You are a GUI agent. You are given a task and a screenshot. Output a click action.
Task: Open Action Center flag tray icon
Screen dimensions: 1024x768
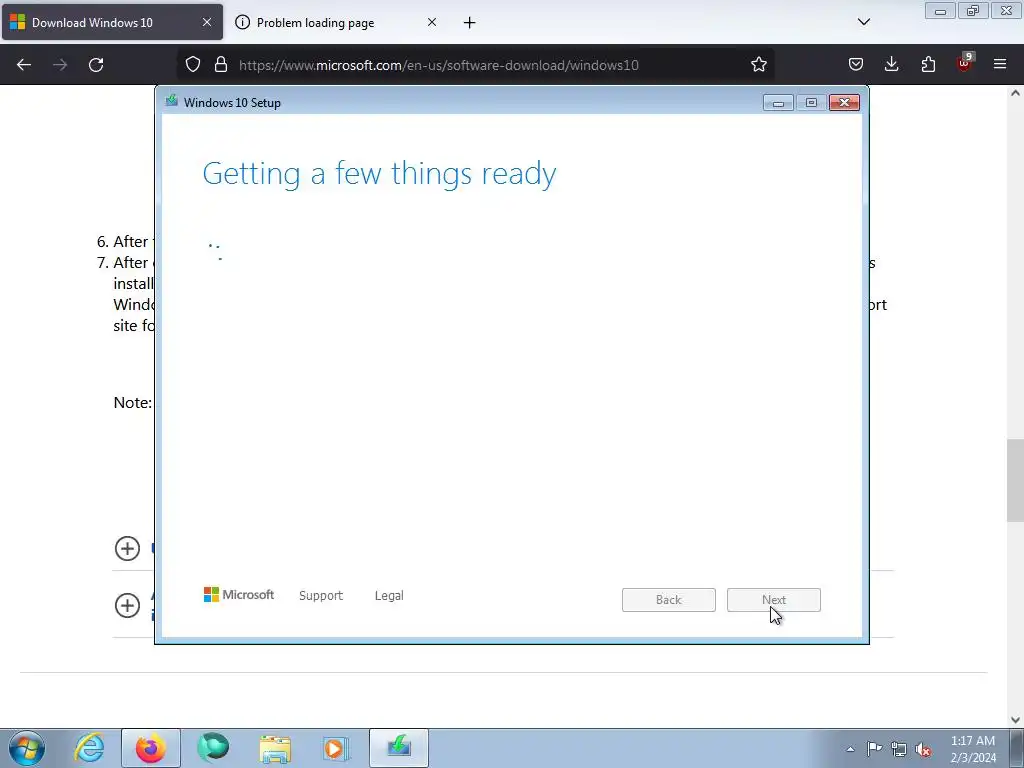874,749
